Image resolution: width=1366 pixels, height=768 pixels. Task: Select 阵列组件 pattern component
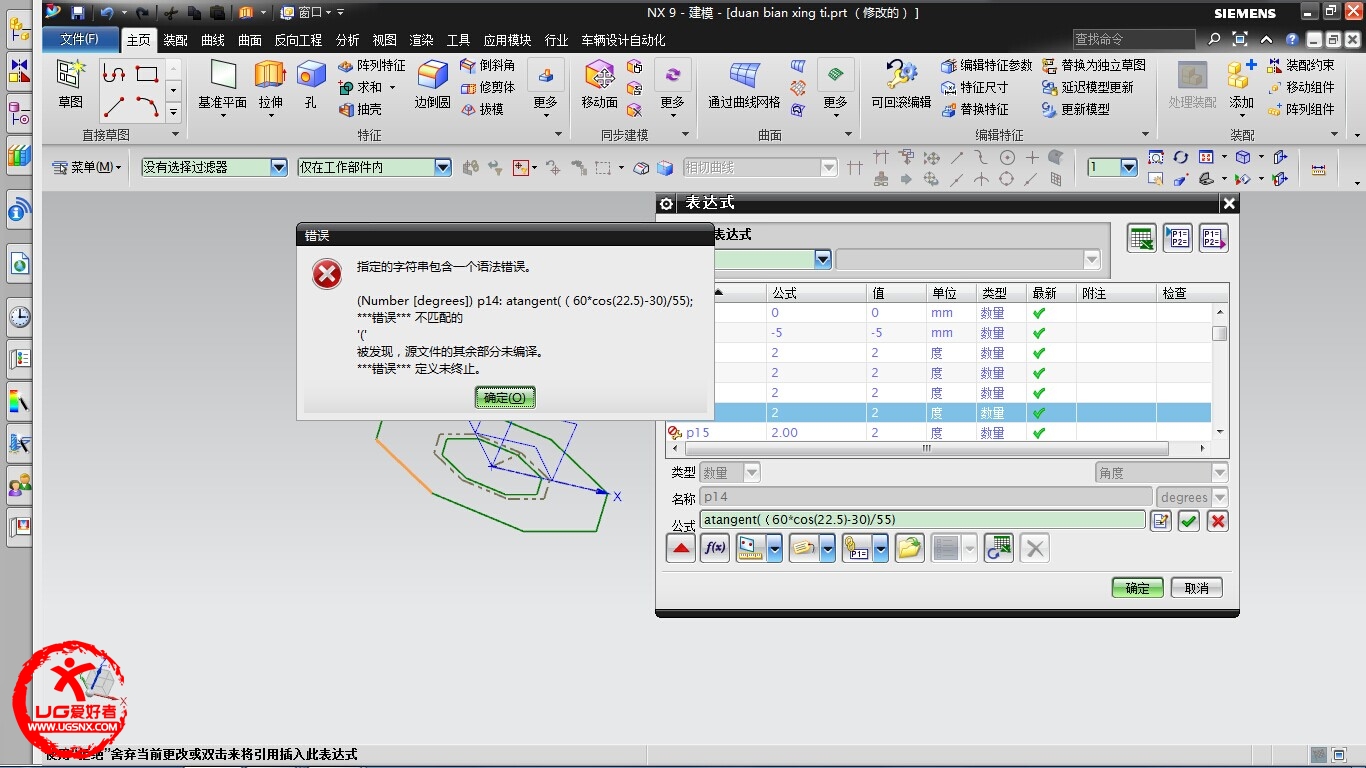click(x=1300, y=109)
